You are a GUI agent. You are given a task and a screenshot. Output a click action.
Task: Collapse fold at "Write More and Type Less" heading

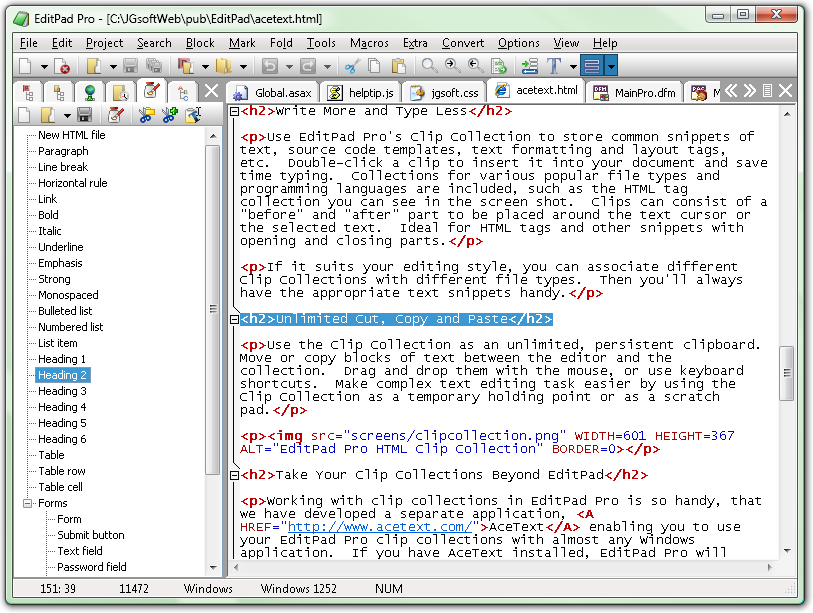[234, 111]
